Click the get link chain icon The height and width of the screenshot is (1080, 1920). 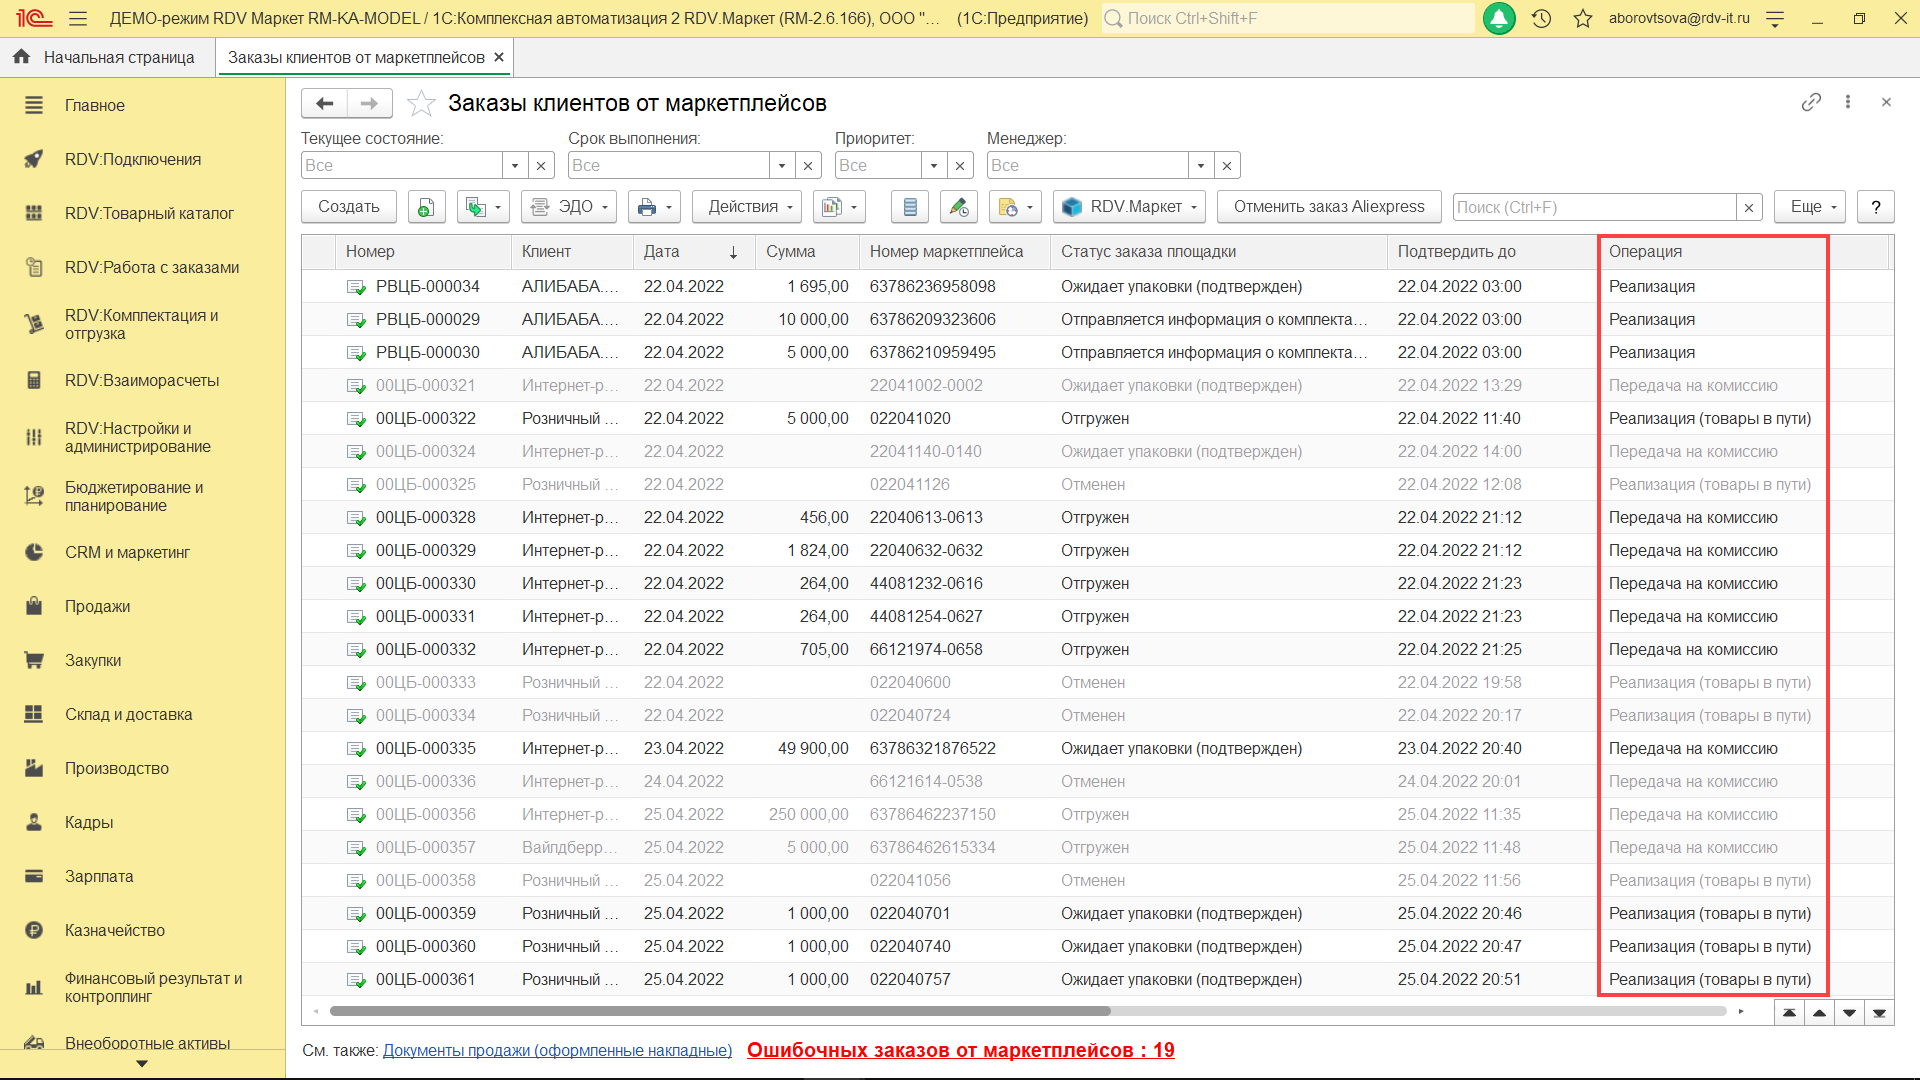pos(1811,102)
